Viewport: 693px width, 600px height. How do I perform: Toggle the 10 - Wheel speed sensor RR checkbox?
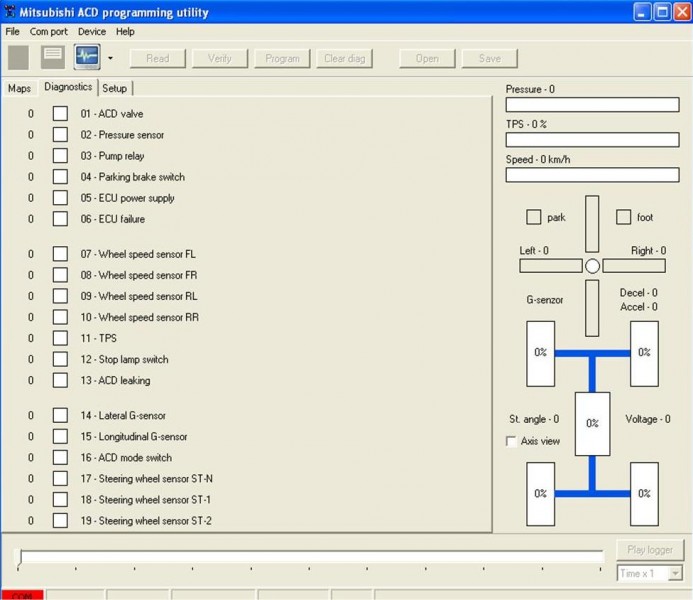pos(60,317)
